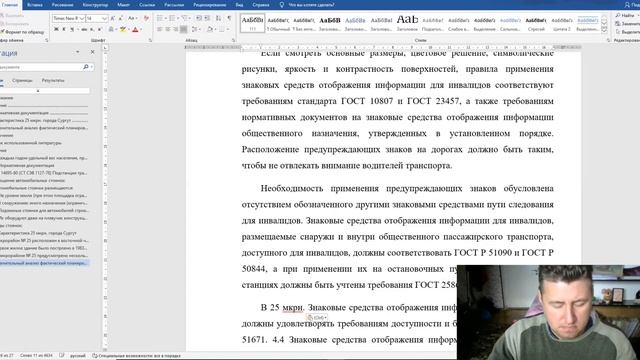Click the paste options popup in document
This screenshot has width=640, height=360.
click(x=317, y=317)
